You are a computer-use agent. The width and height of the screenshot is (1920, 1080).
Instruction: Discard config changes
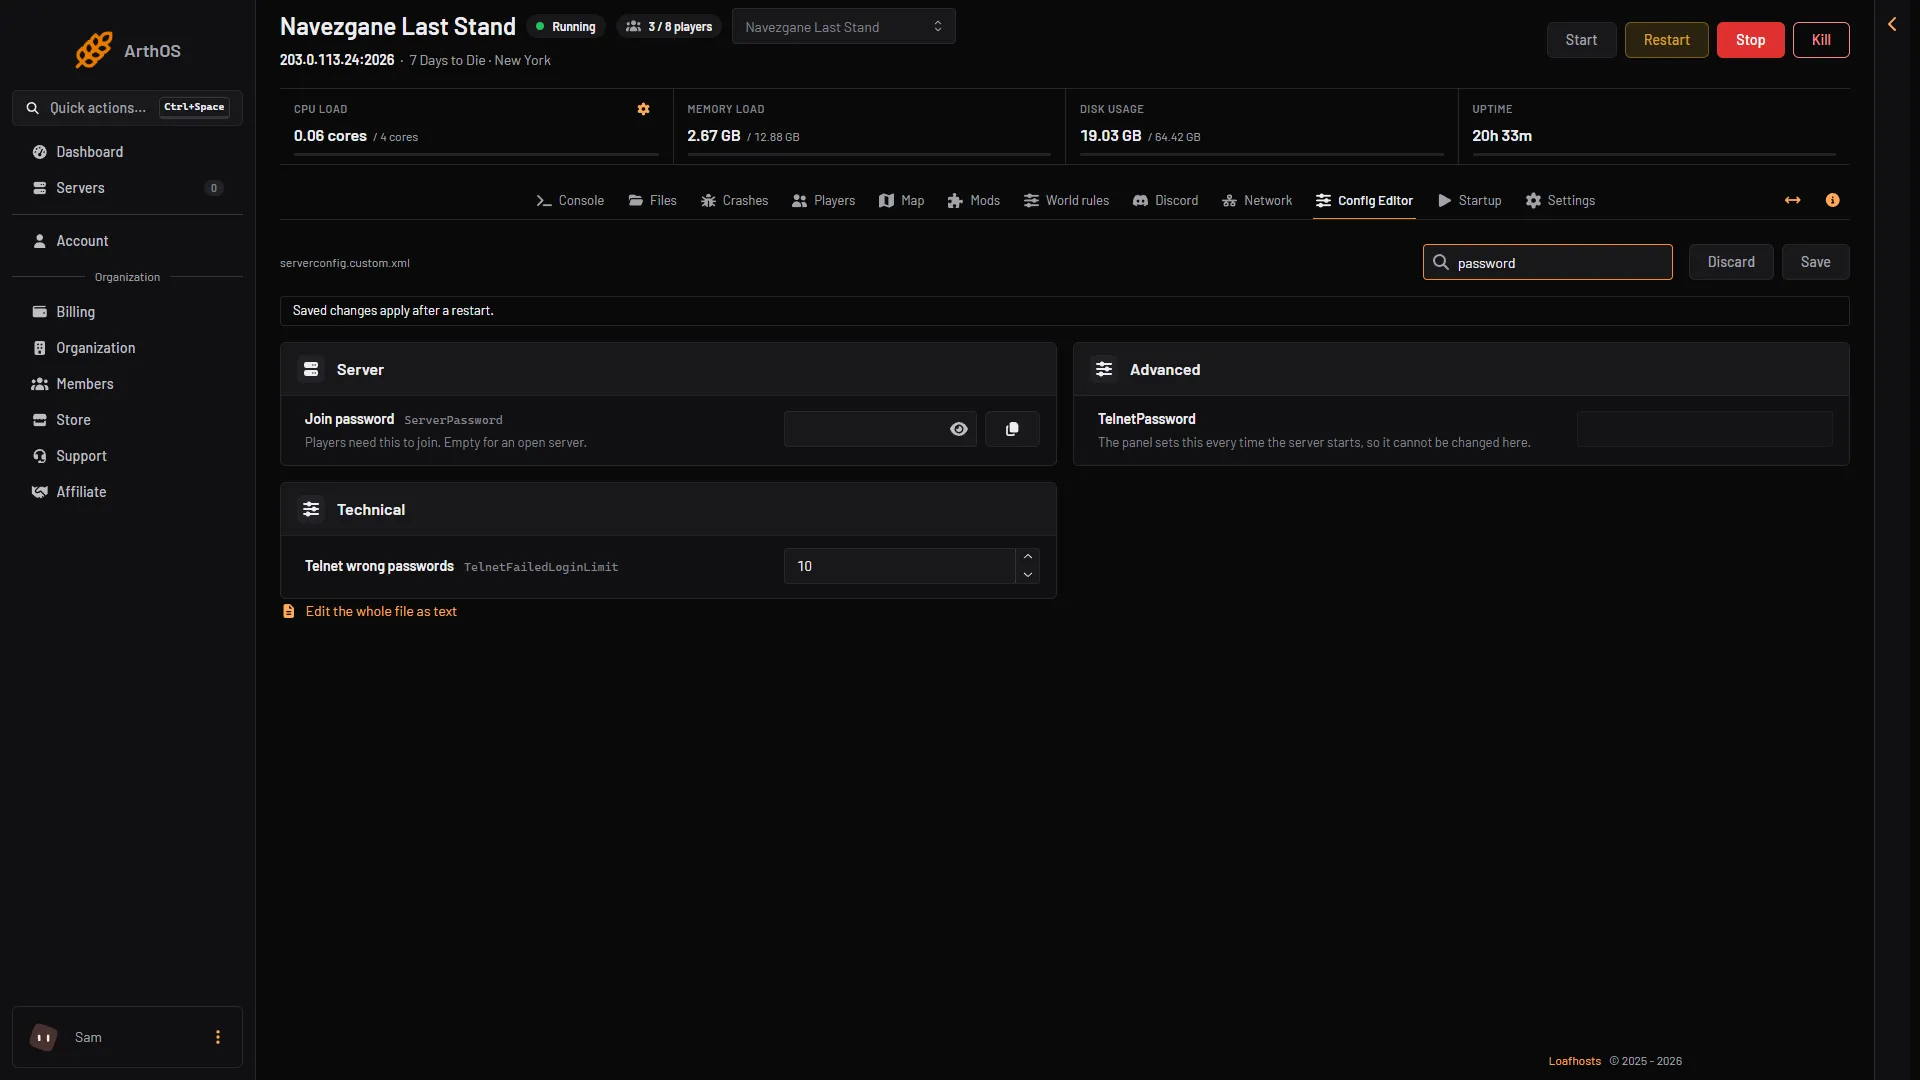(1731, 262)
